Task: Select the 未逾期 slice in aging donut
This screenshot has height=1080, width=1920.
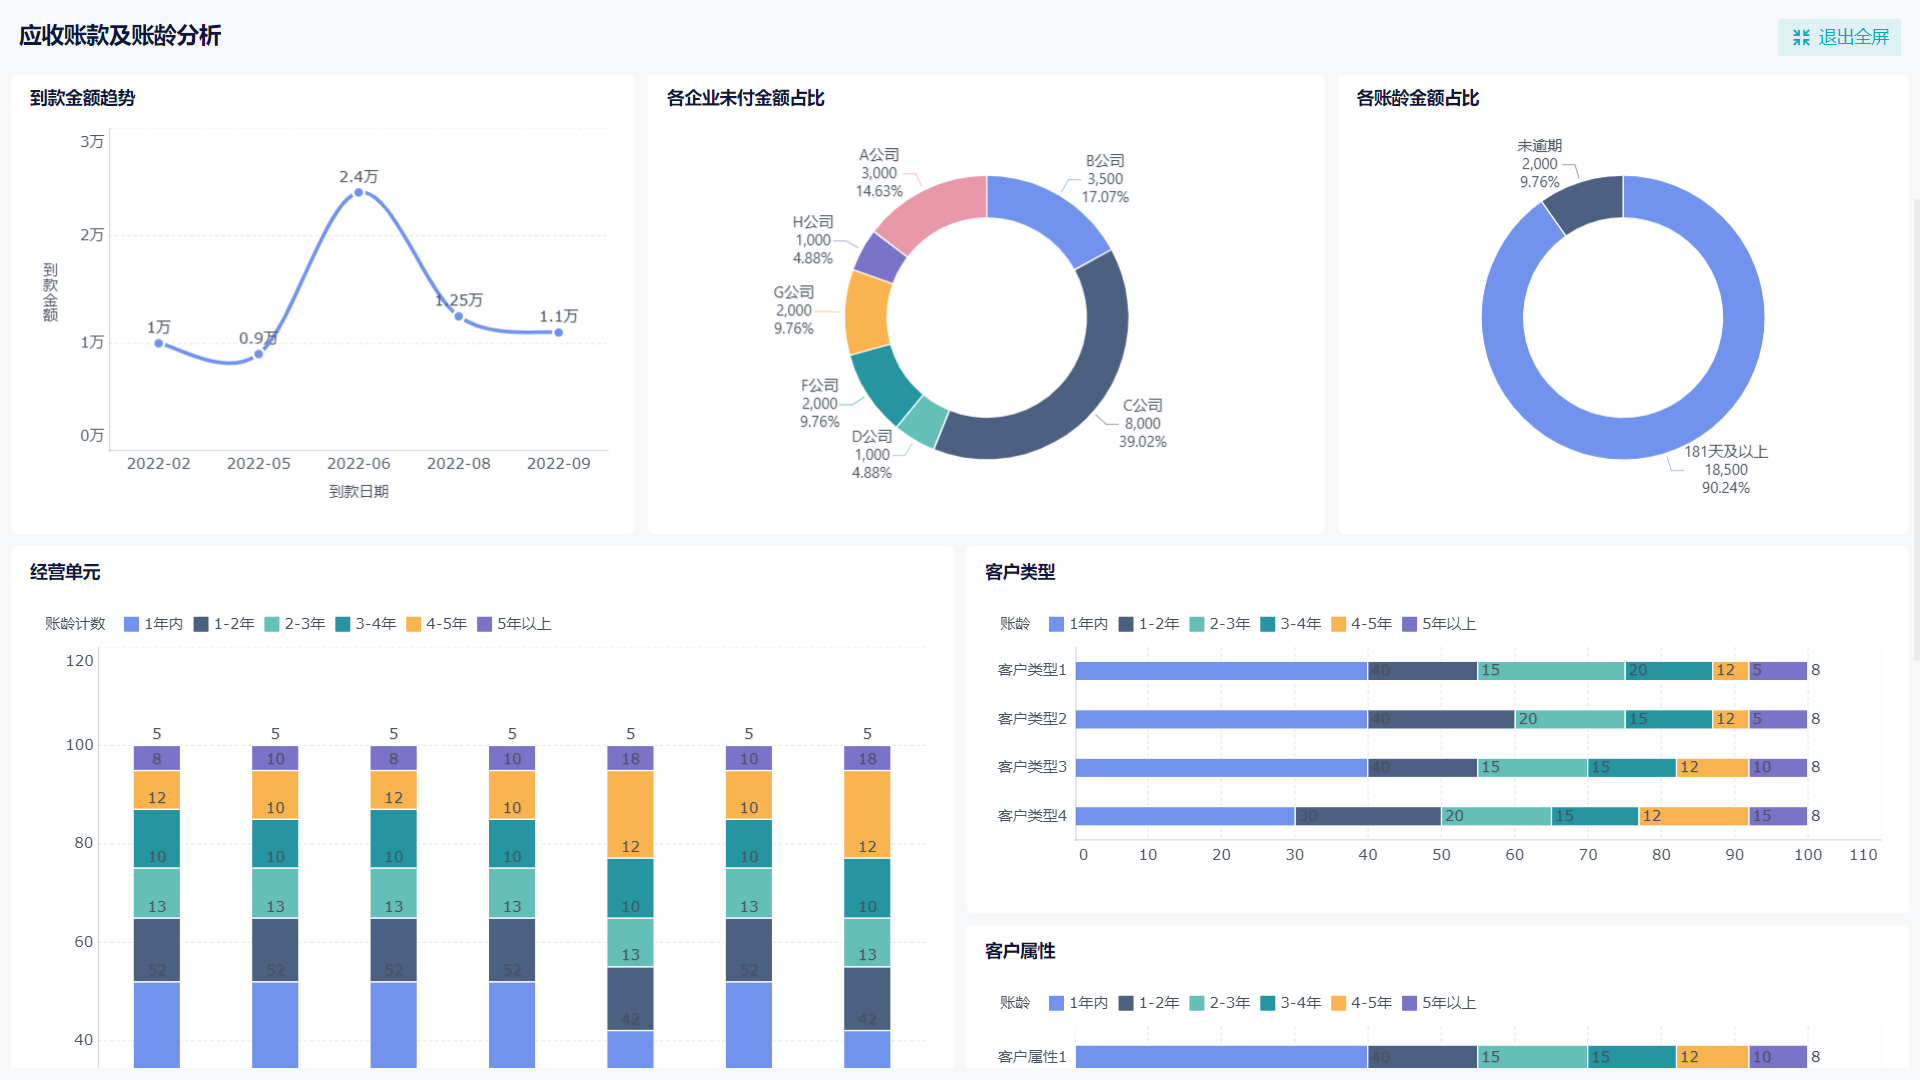Action: 1588,202
